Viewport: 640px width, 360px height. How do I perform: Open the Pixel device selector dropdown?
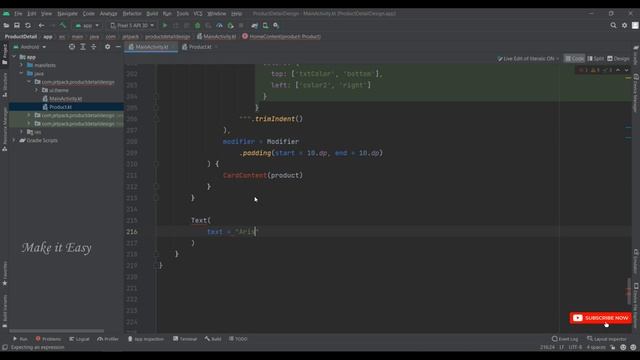132,25
